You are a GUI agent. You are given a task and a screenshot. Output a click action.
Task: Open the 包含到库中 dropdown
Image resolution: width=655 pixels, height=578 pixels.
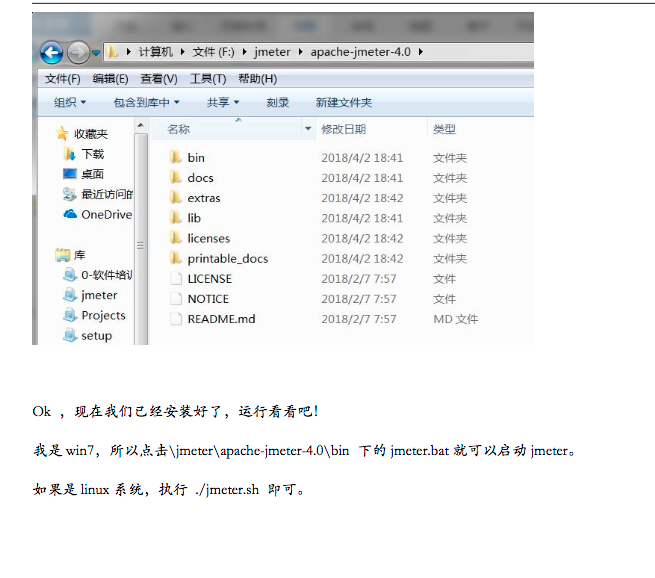[146, 102]
